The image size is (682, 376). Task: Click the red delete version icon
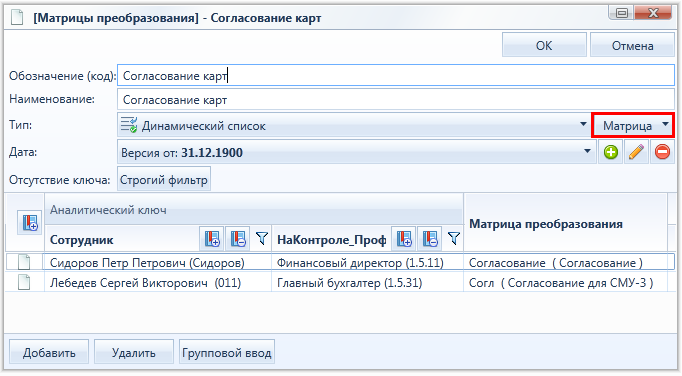coord(662,152)
